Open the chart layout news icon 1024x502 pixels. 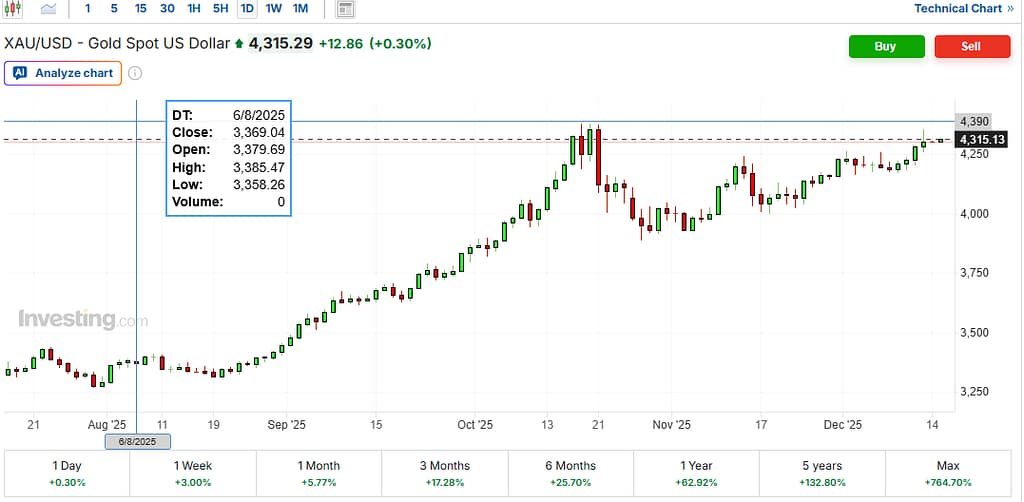(x=345, y=9)
